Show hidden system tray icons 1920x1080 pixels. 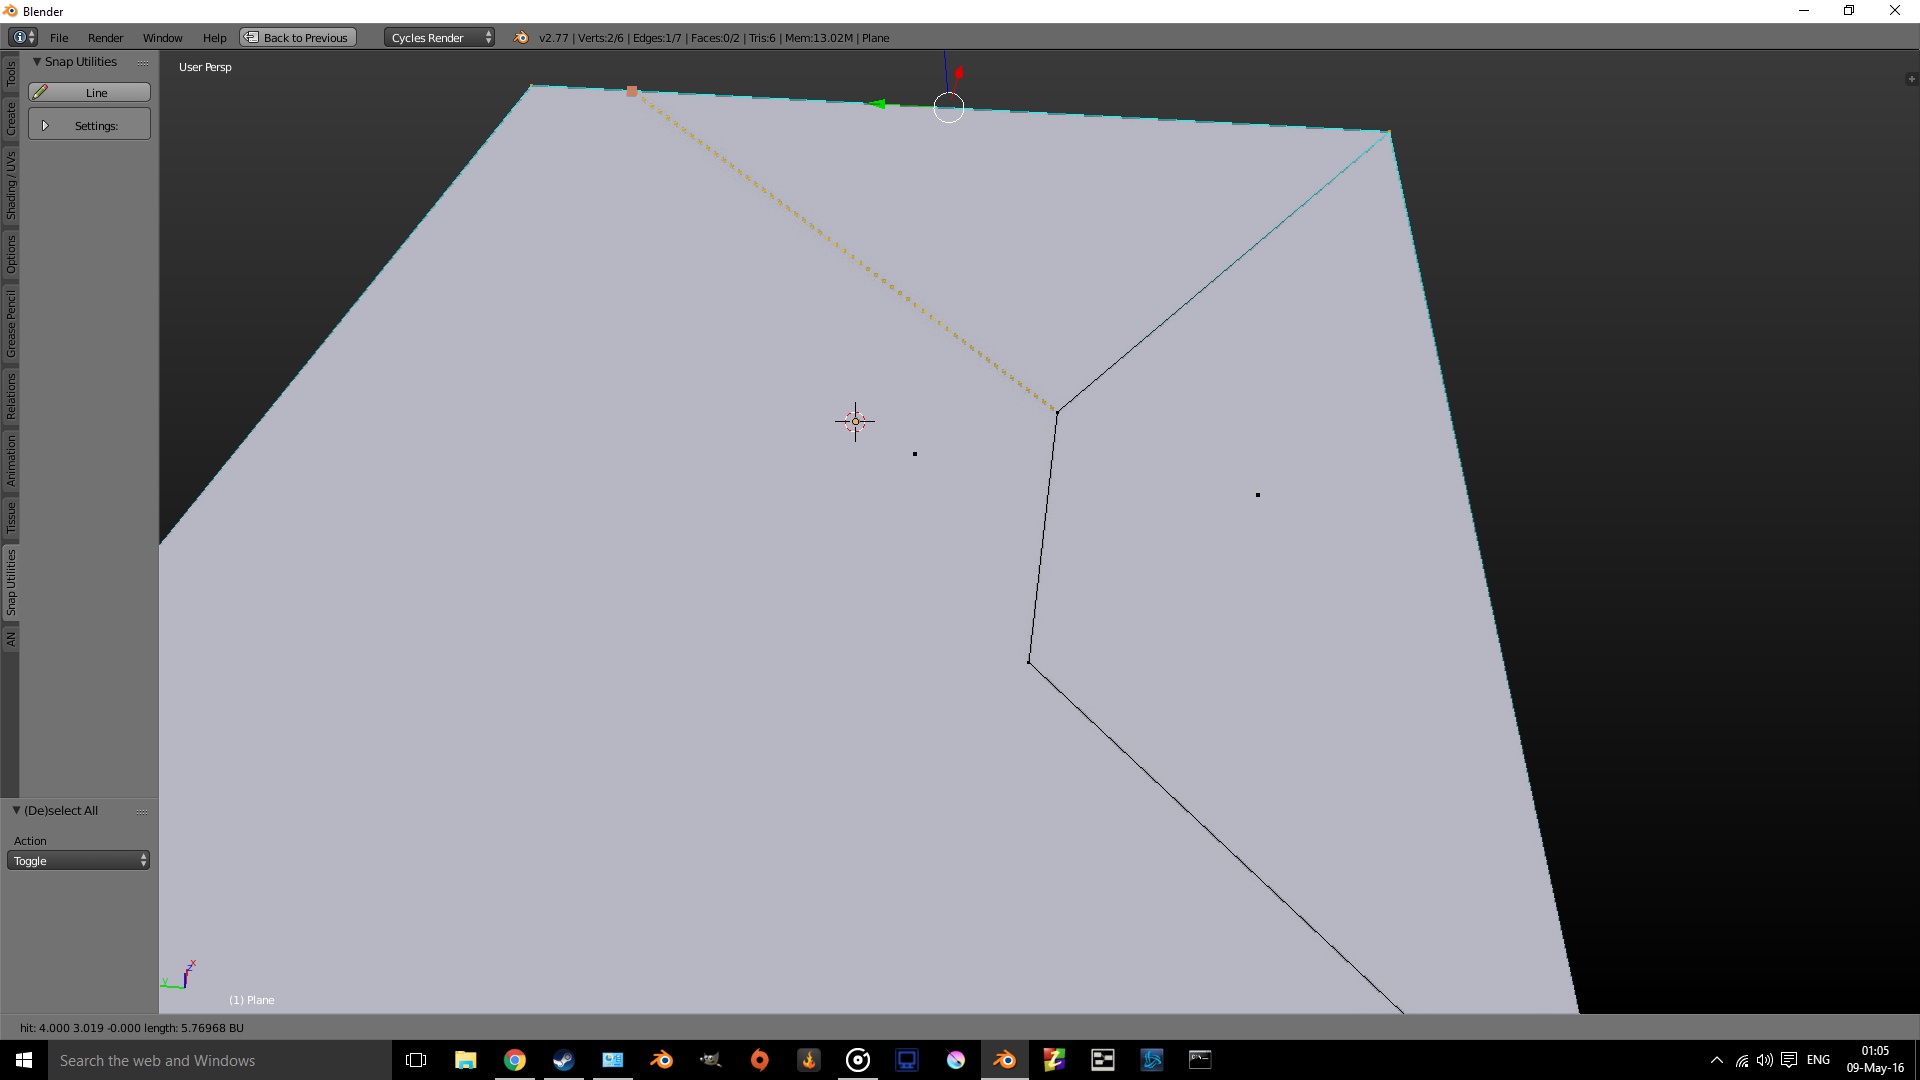coord(1716,1060)
